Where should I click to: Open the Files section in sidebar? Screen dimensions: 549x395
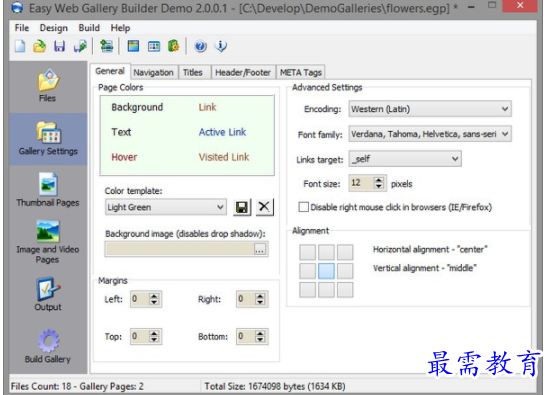pyautogui.click(x=48, y=86)
